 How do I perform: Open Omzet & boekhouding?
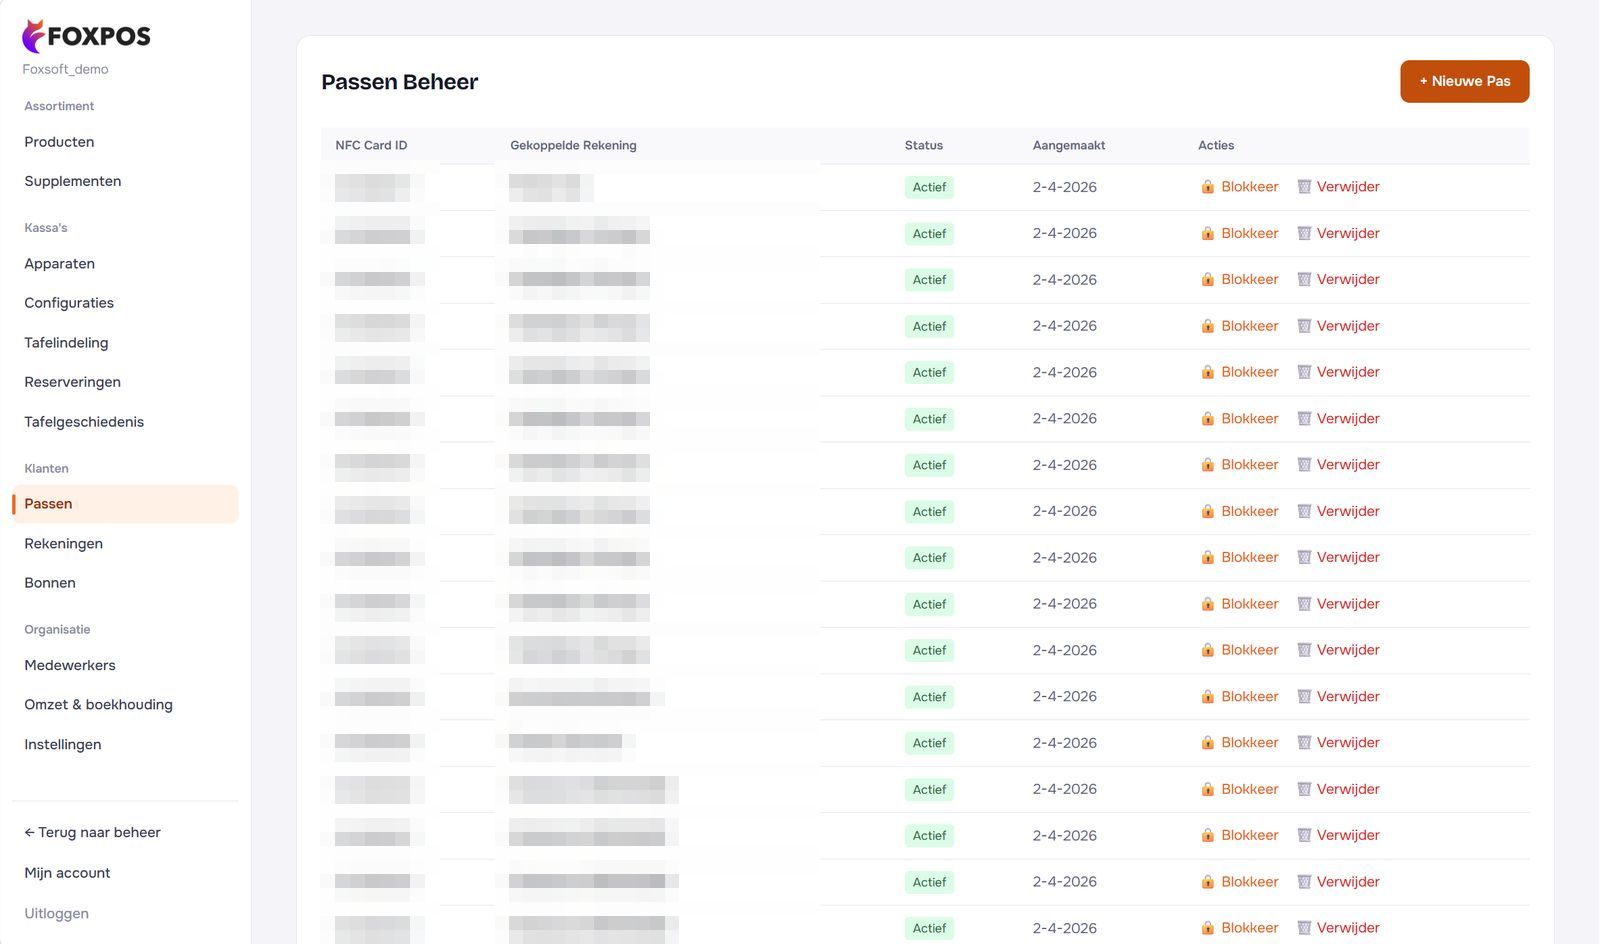98,705
